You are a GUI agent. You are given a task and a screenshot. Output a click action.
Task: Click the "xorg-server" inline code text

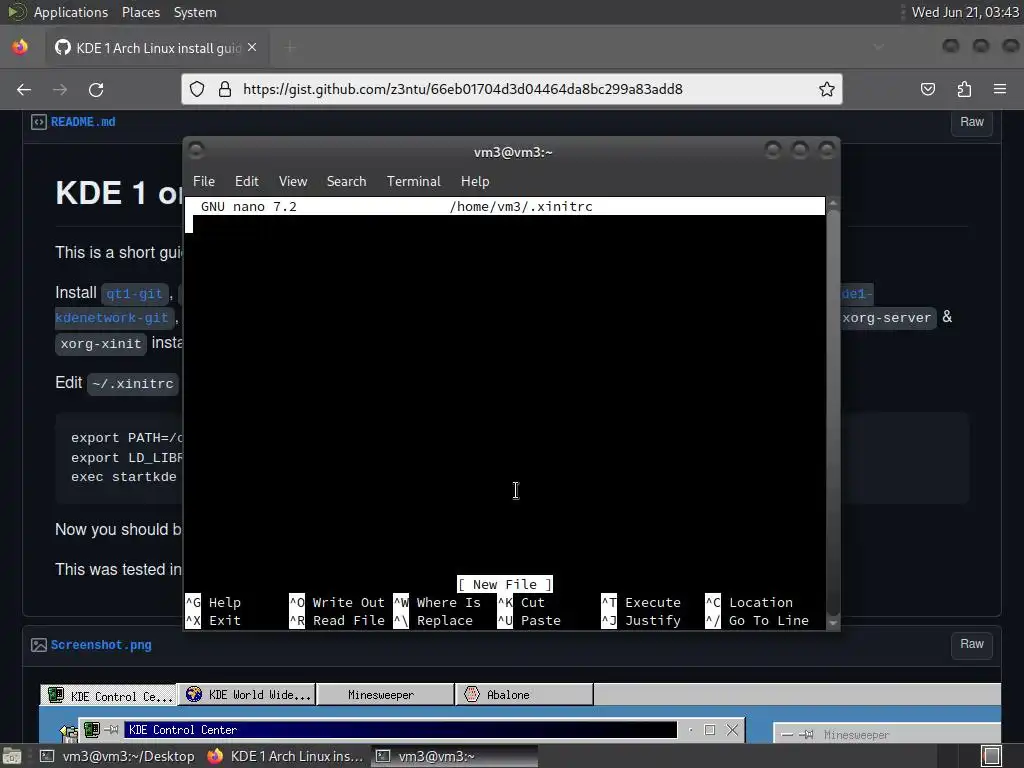click(x=886, y=318)
